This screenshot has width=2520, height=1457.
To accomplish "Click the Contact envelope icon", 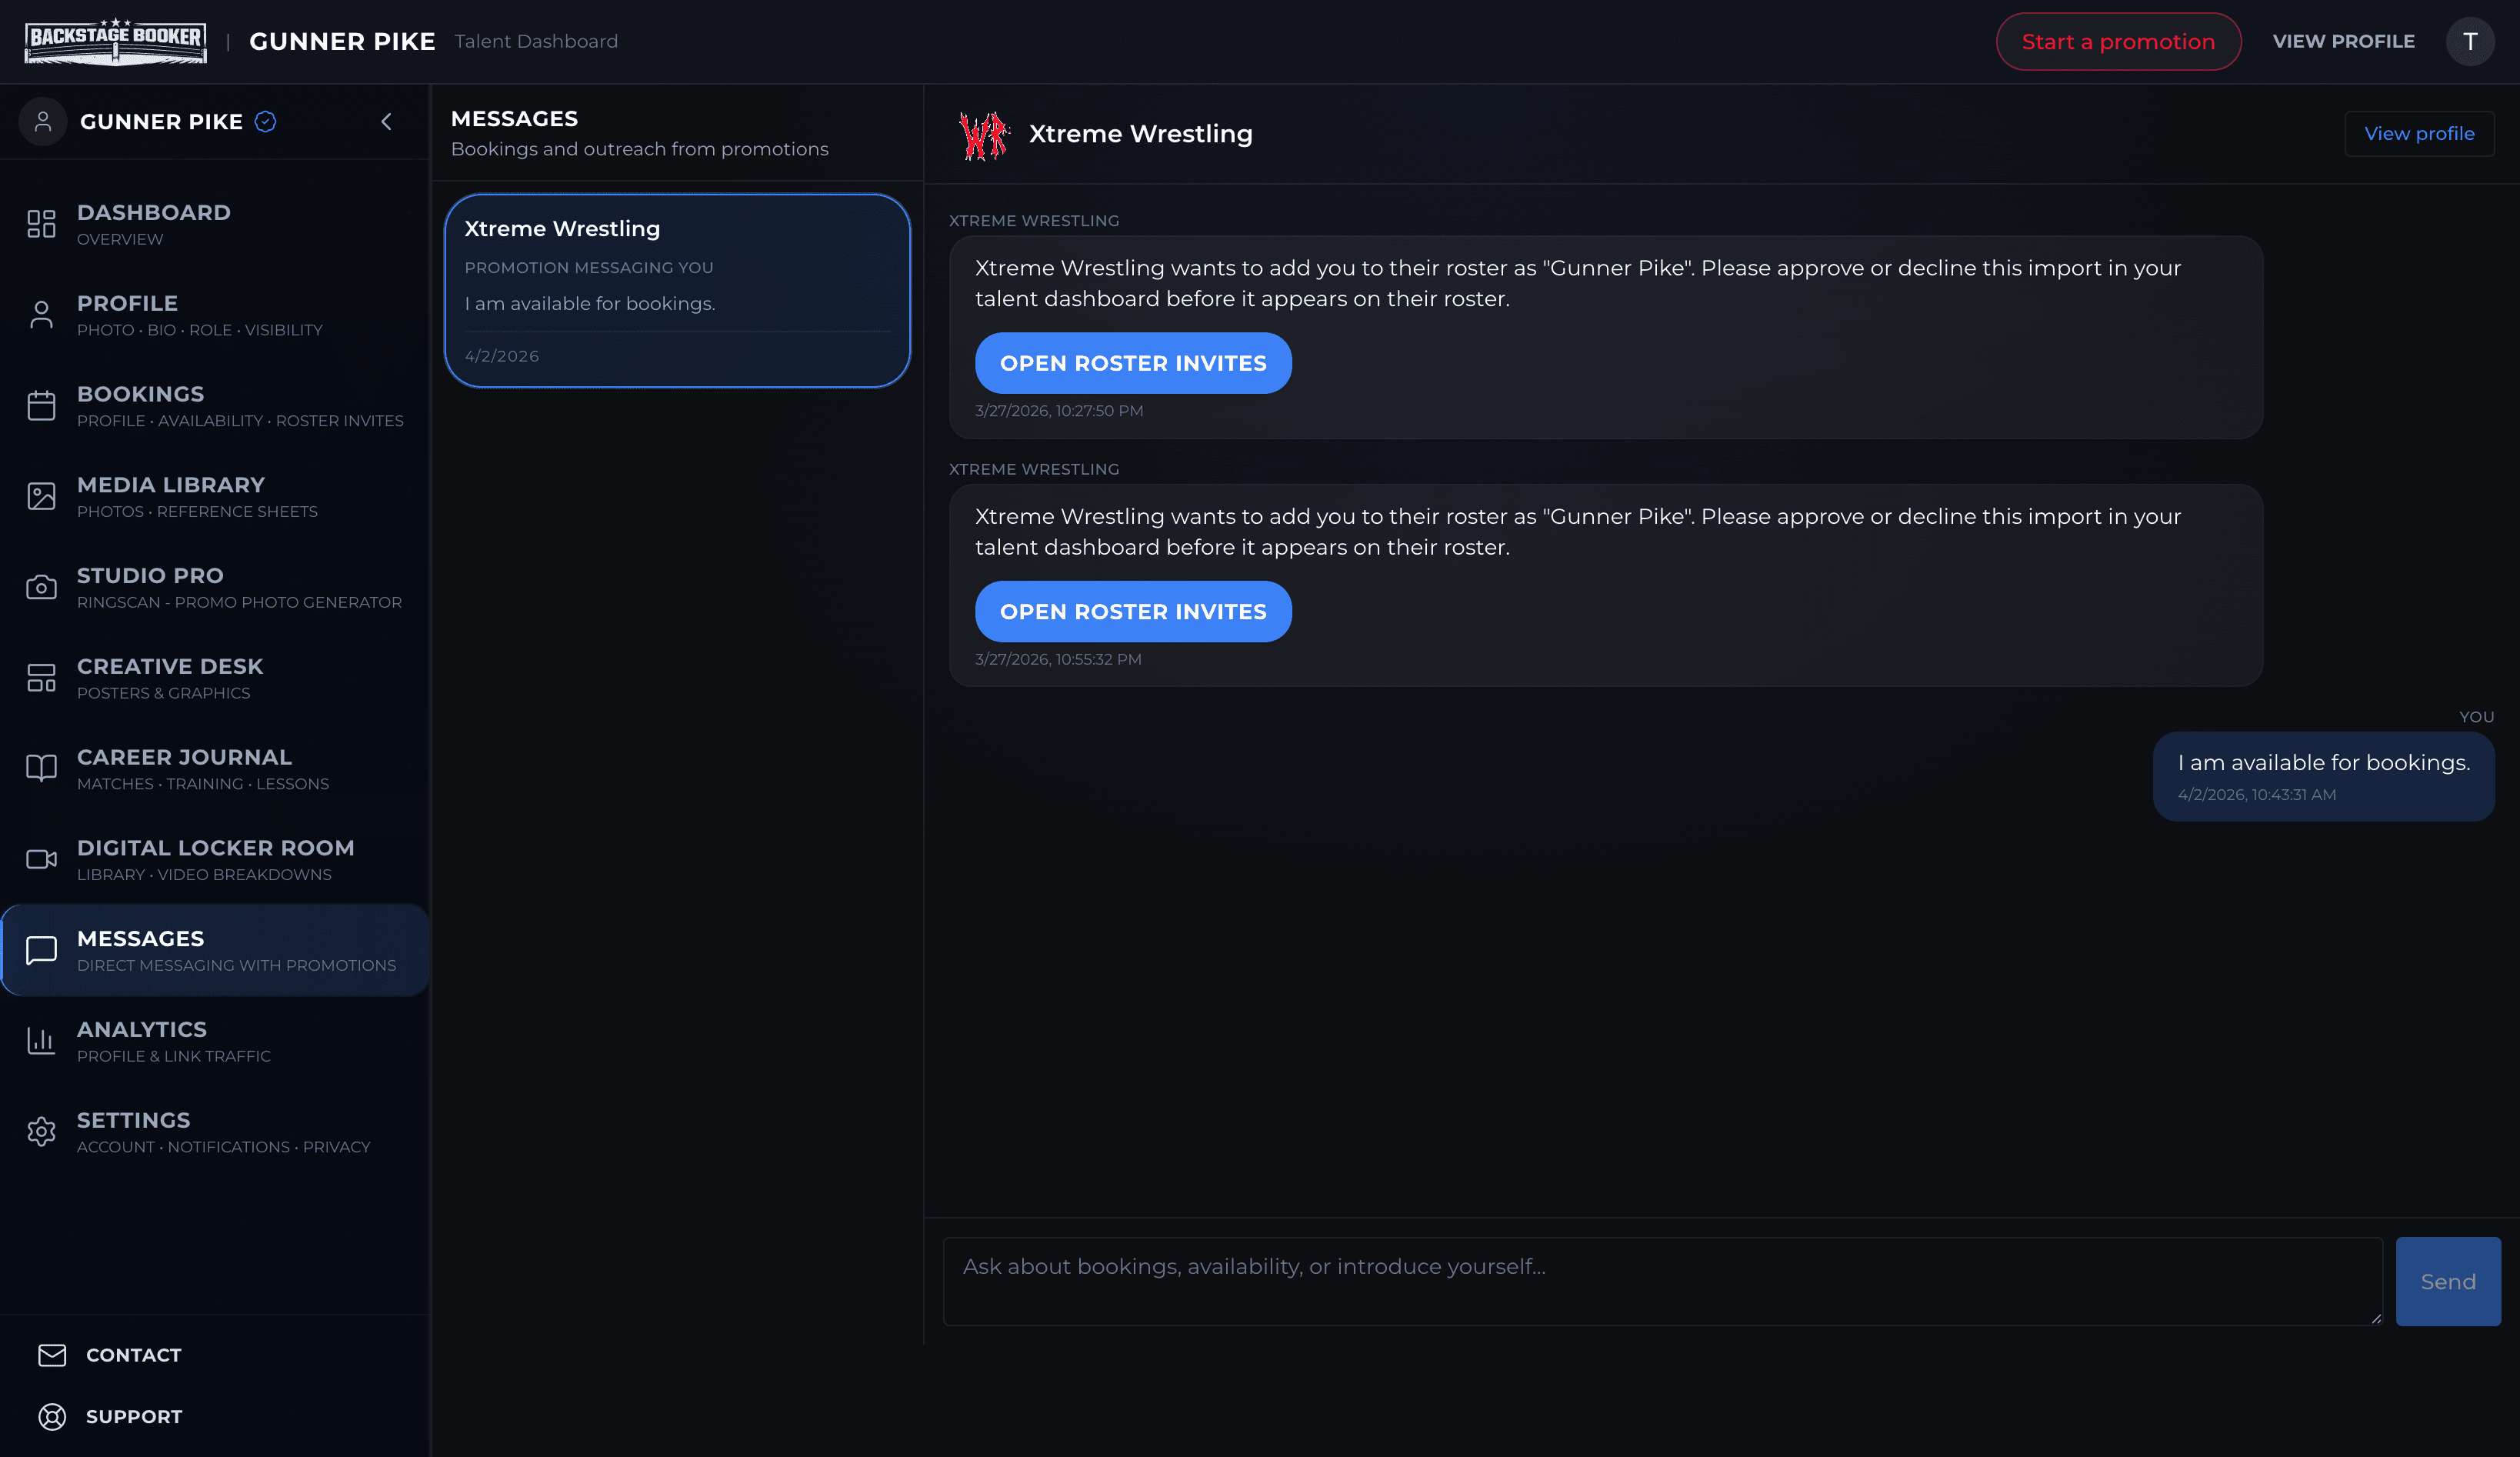I will [x=52, y=1355].
